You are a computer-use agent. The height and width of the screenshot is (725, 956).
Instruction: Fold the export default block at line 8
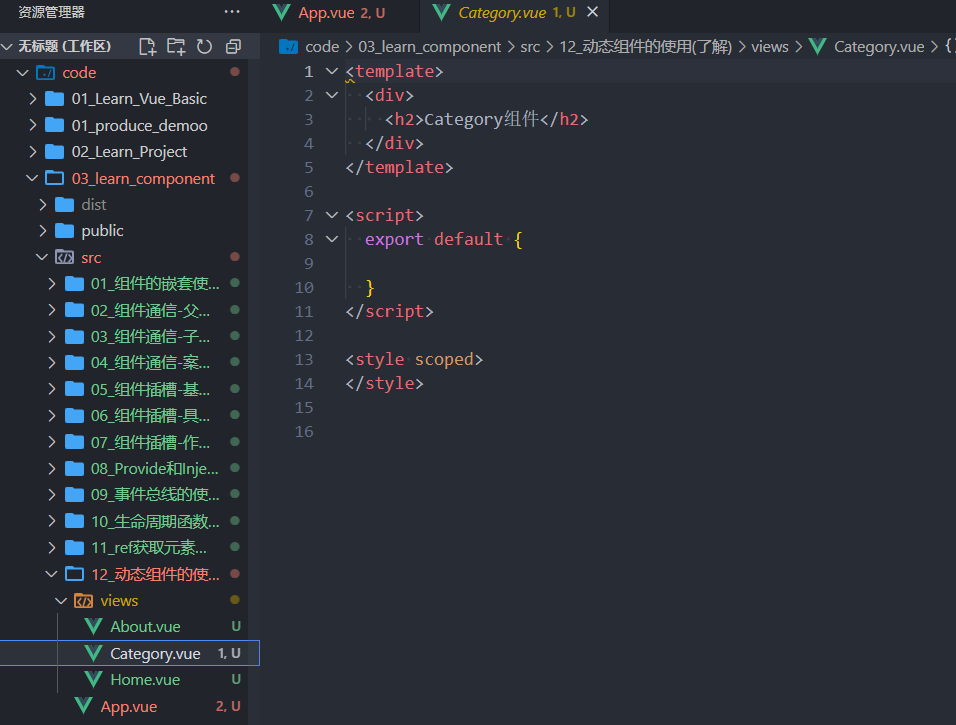pos(332,239)
